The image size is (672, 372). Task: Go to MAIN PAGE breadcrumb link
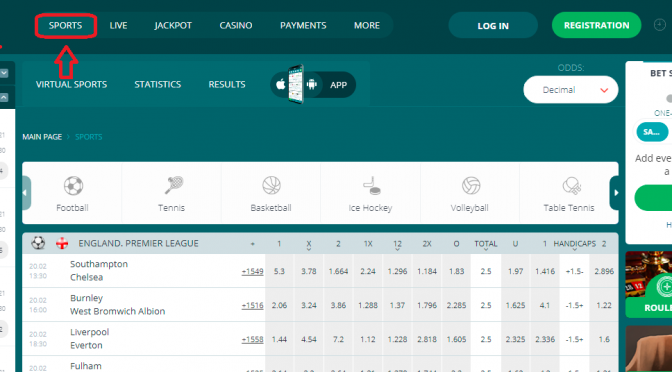pyautogui.click(x=42, y=137)
